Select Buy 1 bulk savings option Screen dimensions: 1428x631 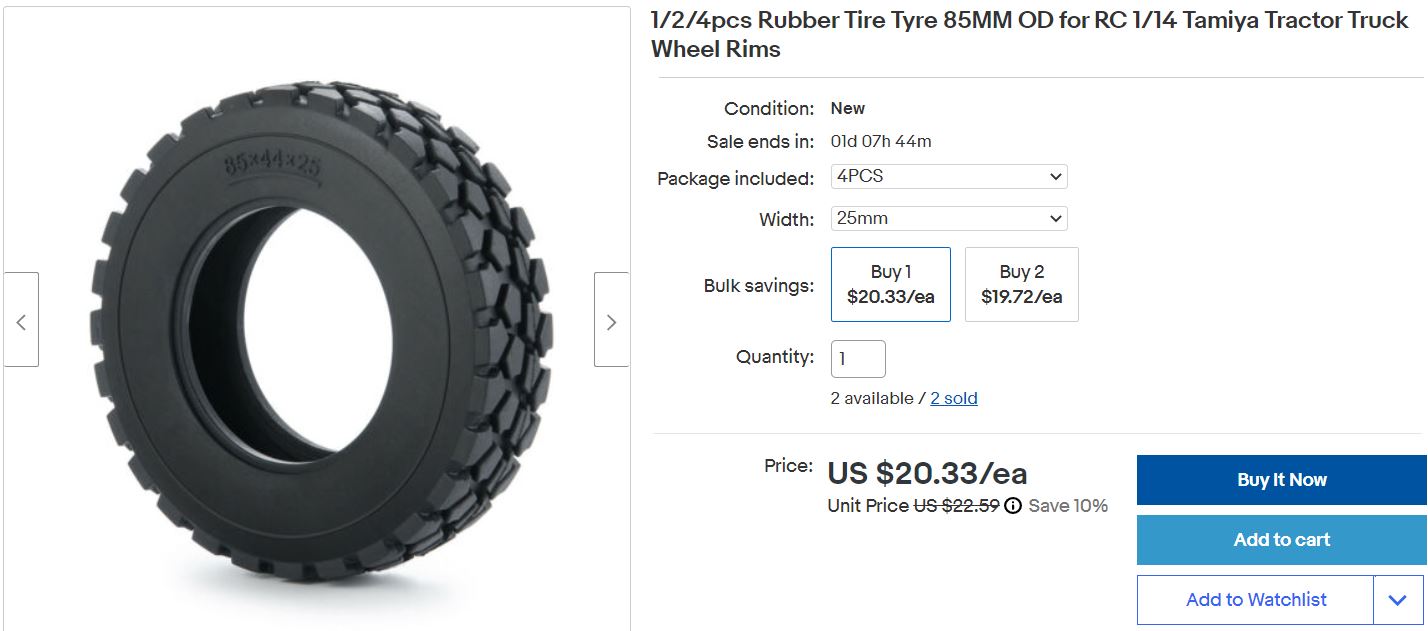(x=890, y=284)
